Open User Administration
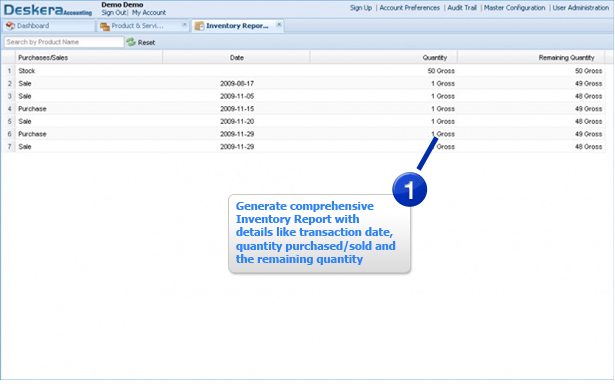 tap(580, 7)
